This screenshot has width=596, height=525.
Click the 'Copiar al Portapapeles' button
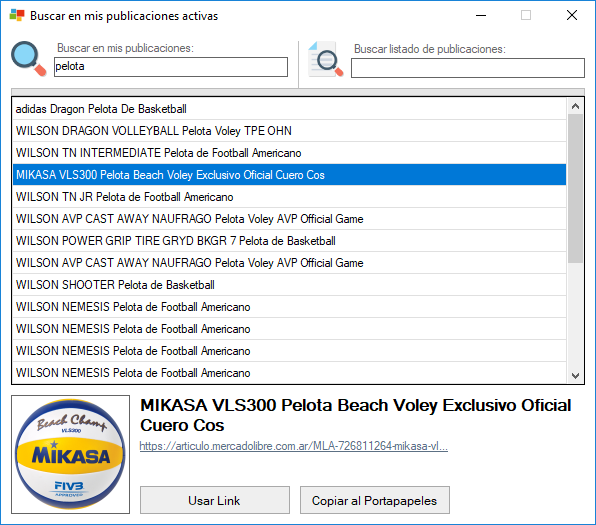[x=375, y=500]
